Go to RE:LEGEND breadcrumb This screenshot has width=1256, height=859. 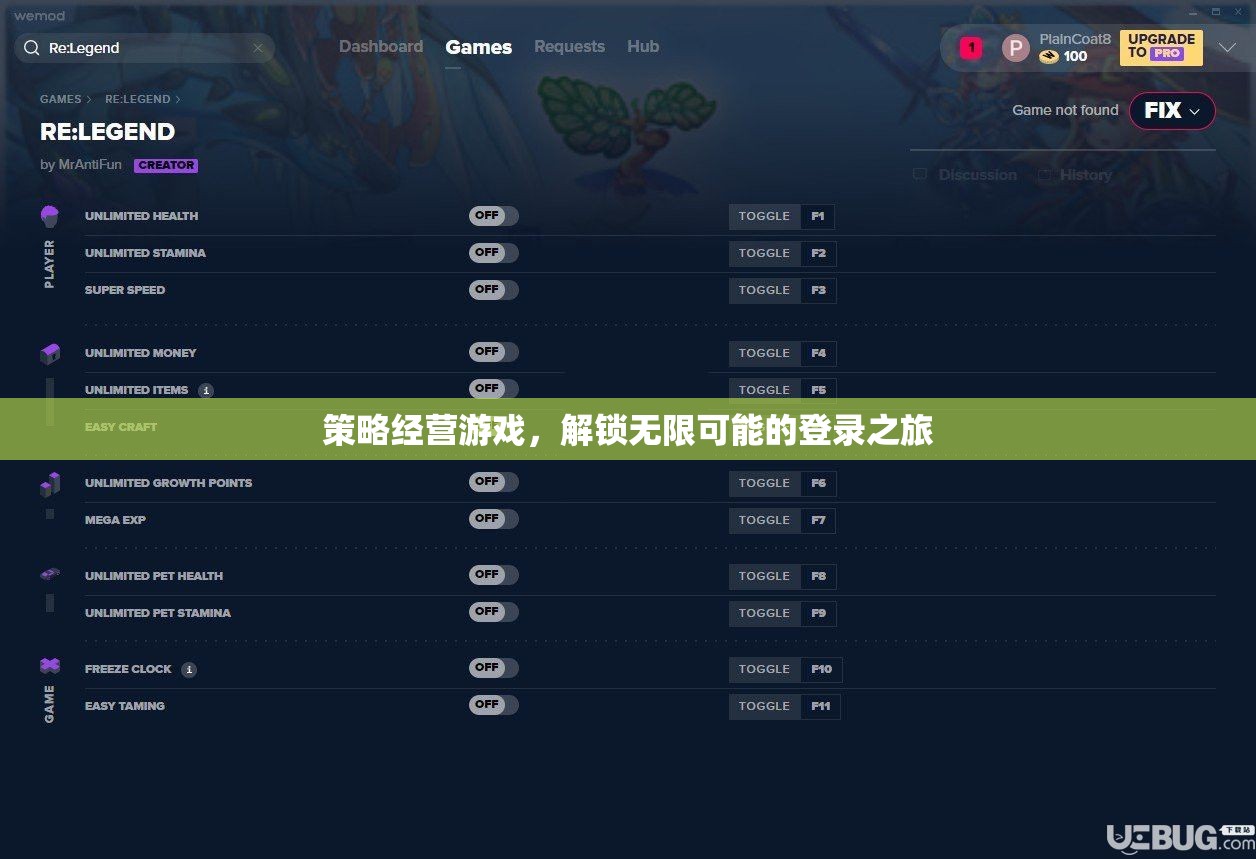[138, 99]
